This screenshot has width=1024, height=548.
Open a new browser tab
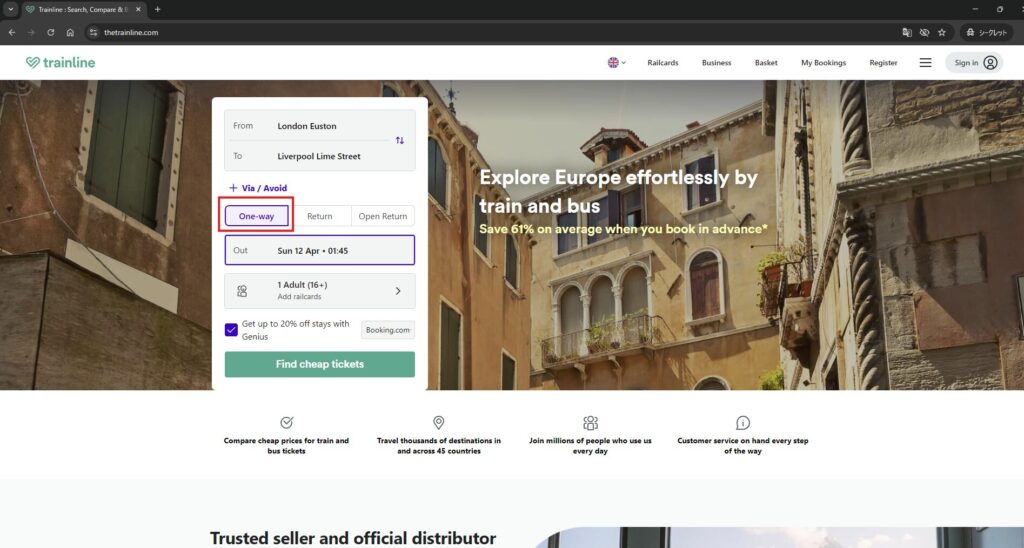pos(157,9)
